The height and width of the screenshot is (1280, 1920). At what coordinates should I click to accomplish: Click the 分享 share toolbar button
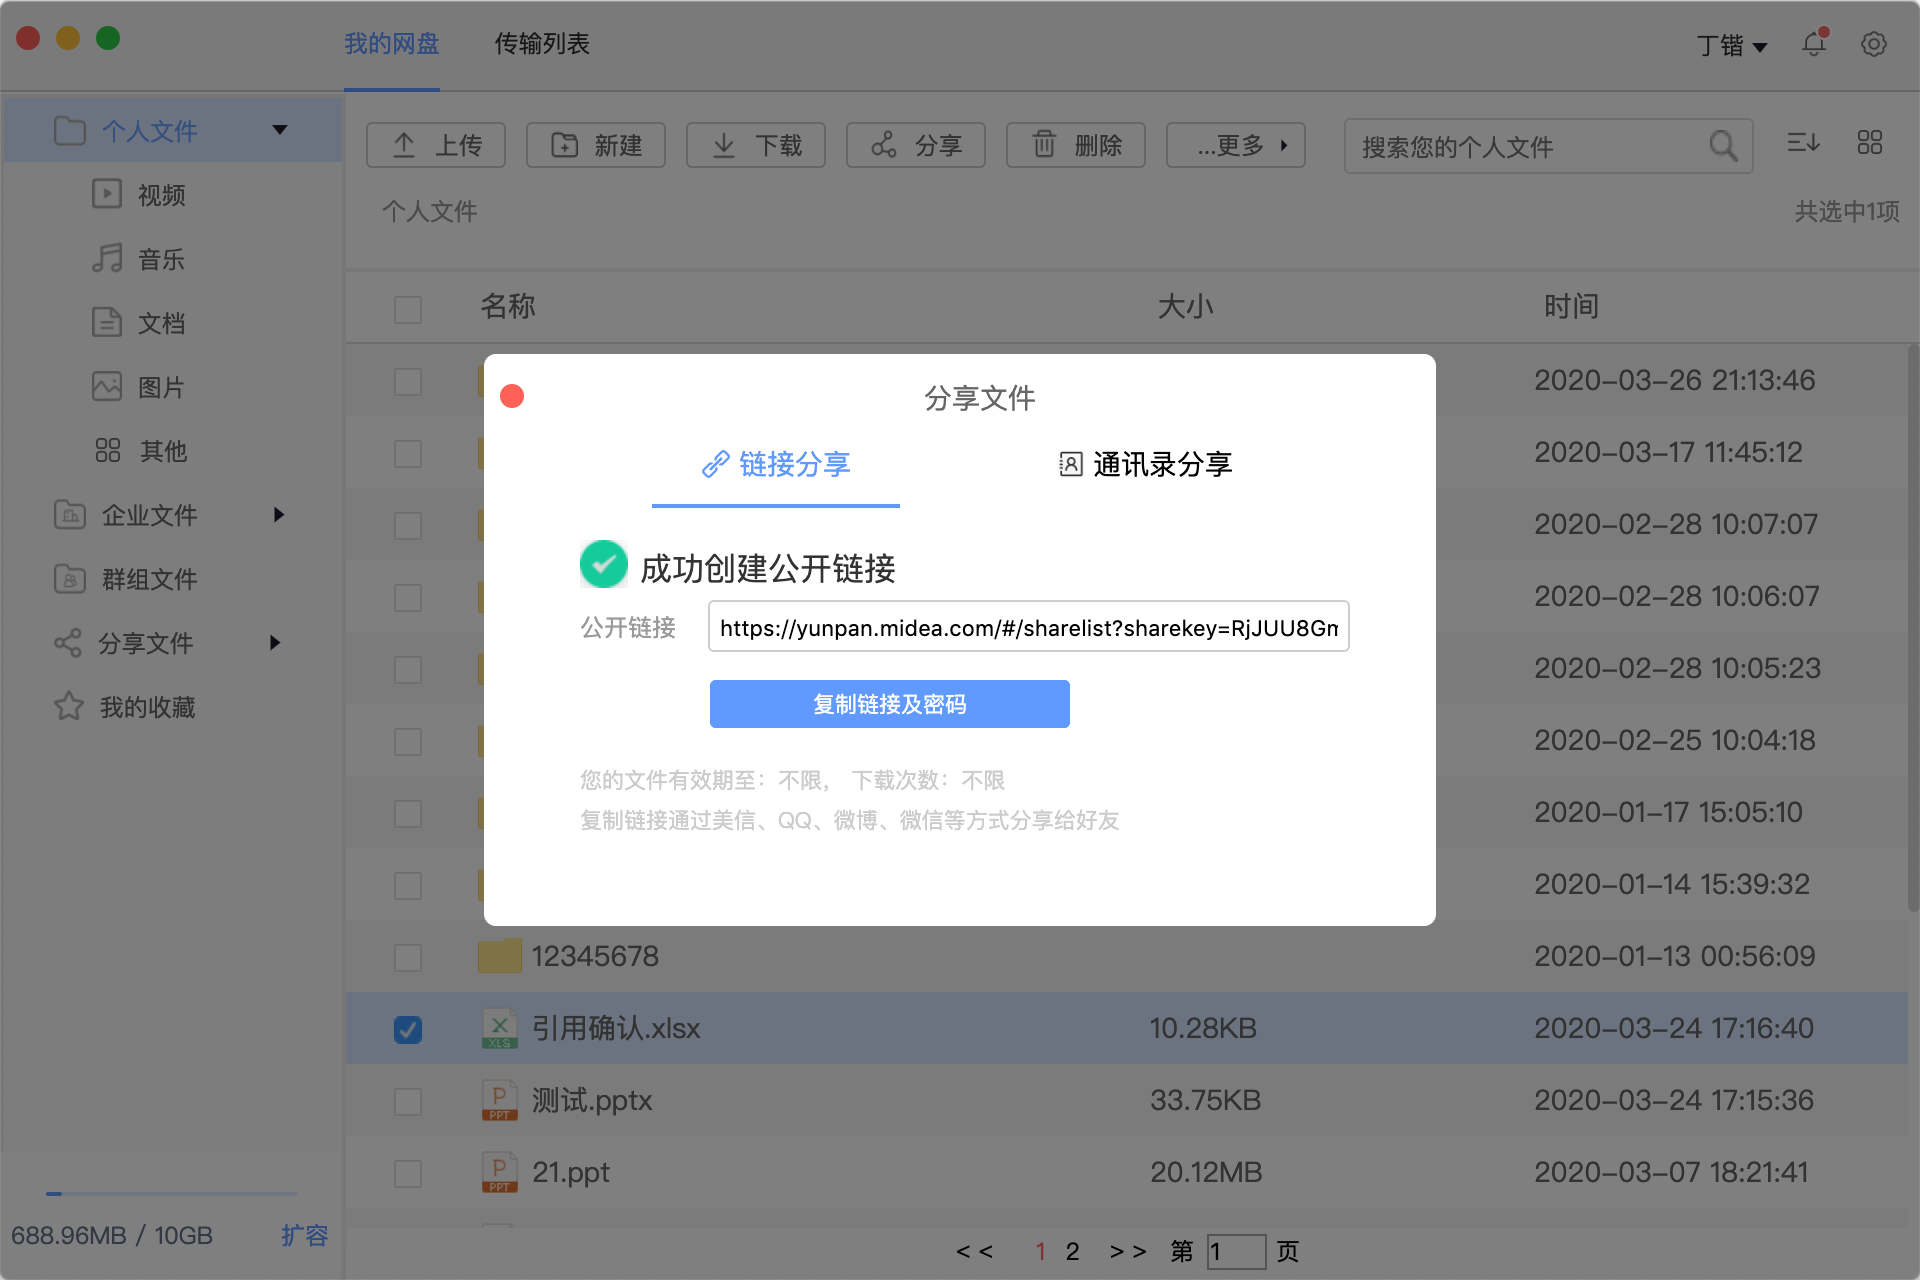tap(916, 145)
